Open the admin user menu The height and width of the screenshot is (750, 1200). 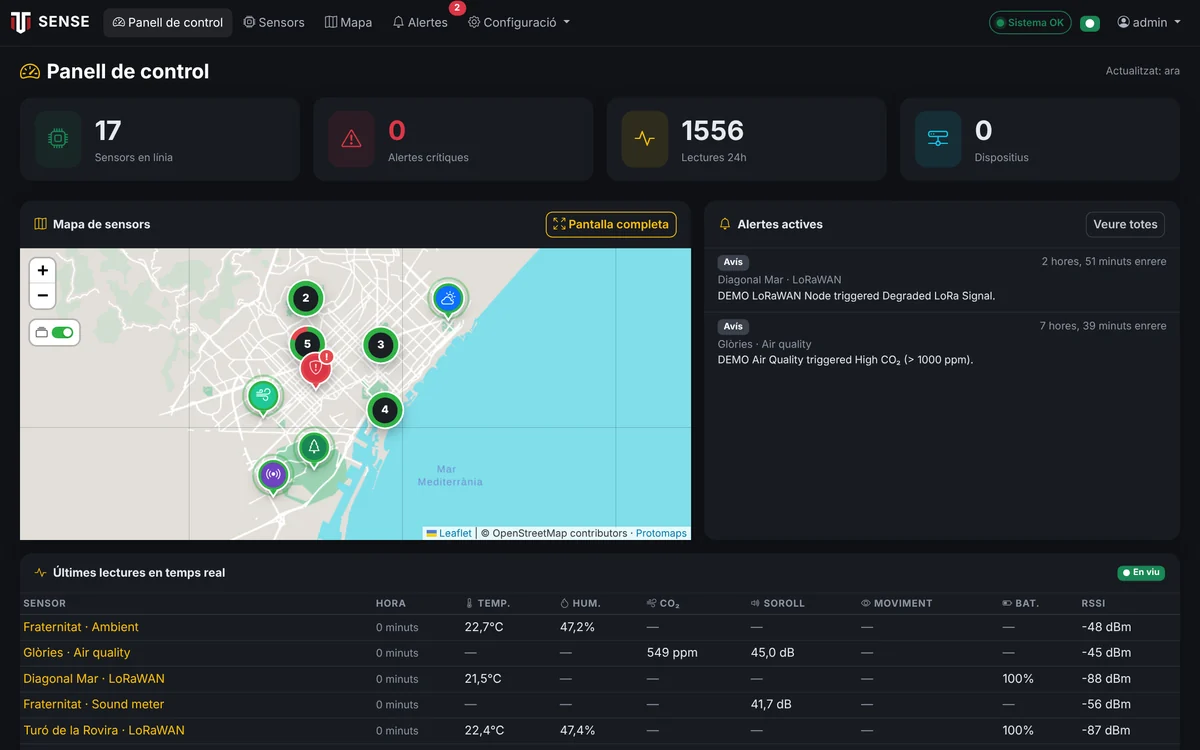pos(1148,22)
